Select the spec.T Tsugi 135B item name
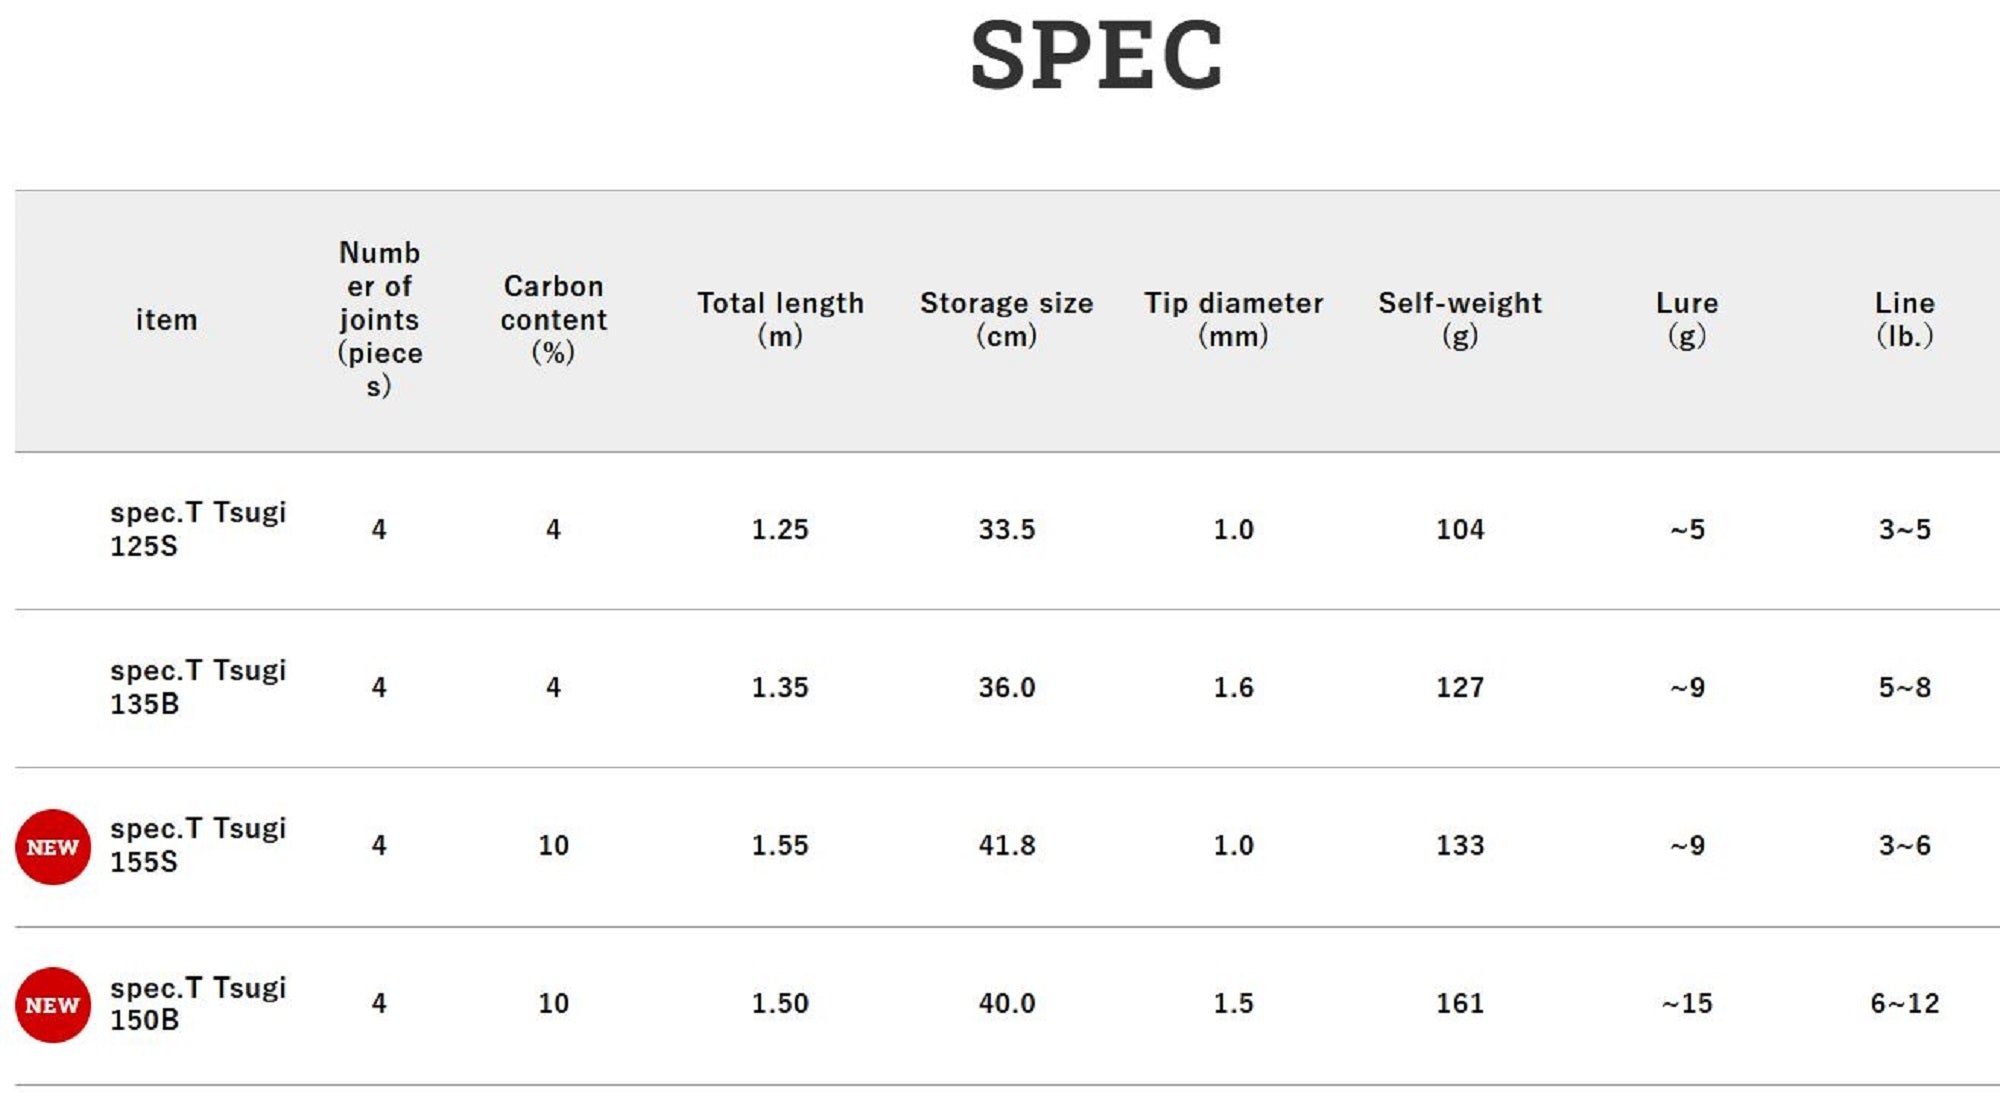 [x=197, y=687]
